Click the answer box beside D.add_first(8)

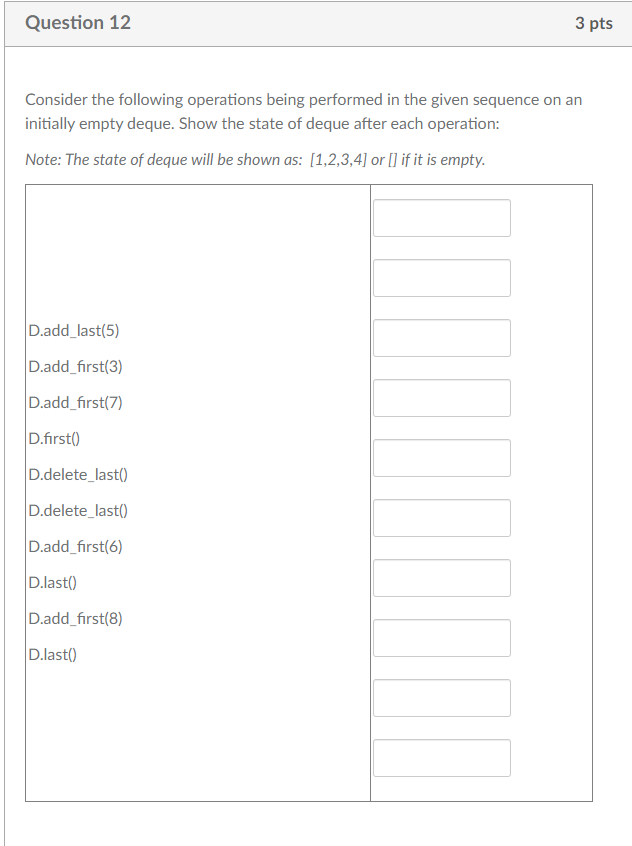coord(441,698)
